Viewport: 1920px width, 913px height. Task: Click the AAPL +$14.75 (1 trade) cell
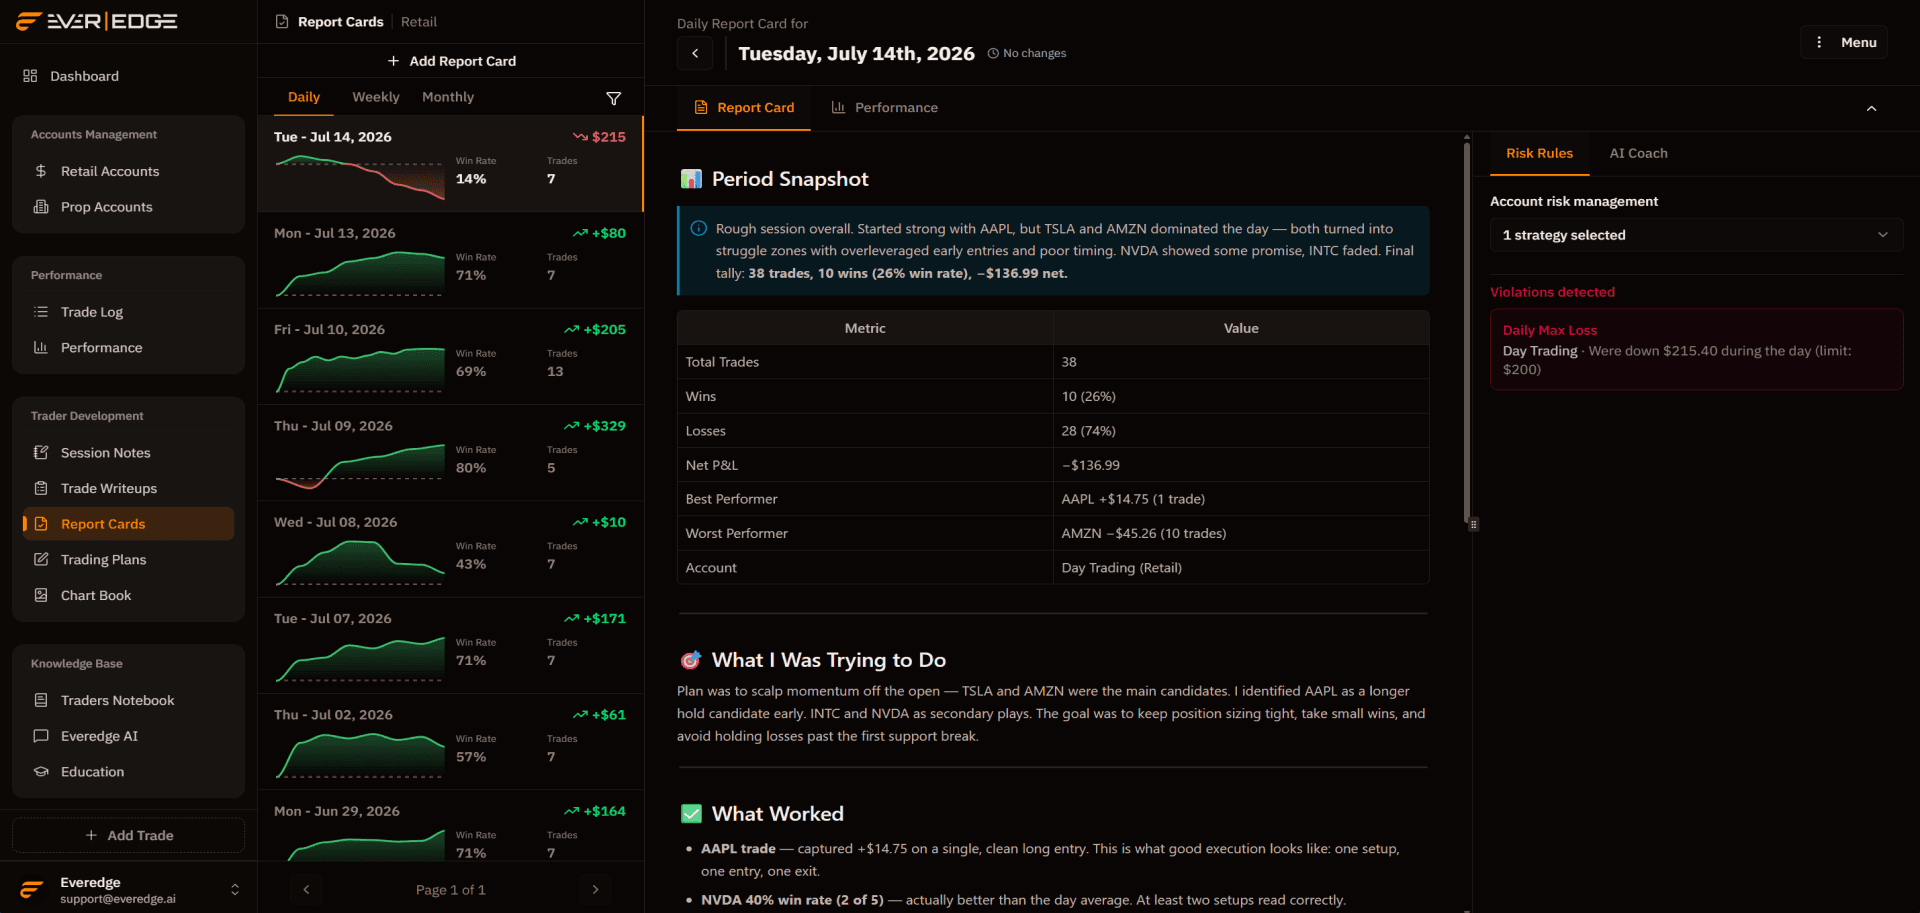[x=1241, y=499]
